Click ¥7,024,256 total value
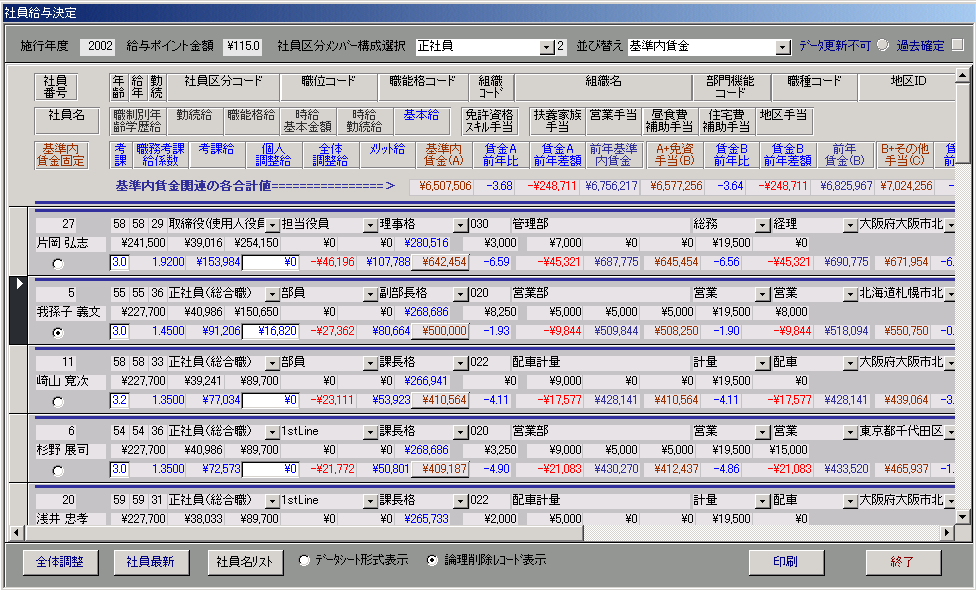 point(906,186)
